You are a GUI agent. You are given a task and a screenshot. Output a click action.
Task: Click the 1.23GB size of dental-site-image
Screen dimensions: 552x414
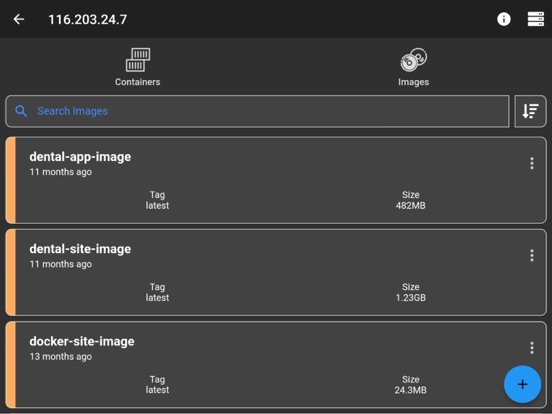tap(410, 298)
